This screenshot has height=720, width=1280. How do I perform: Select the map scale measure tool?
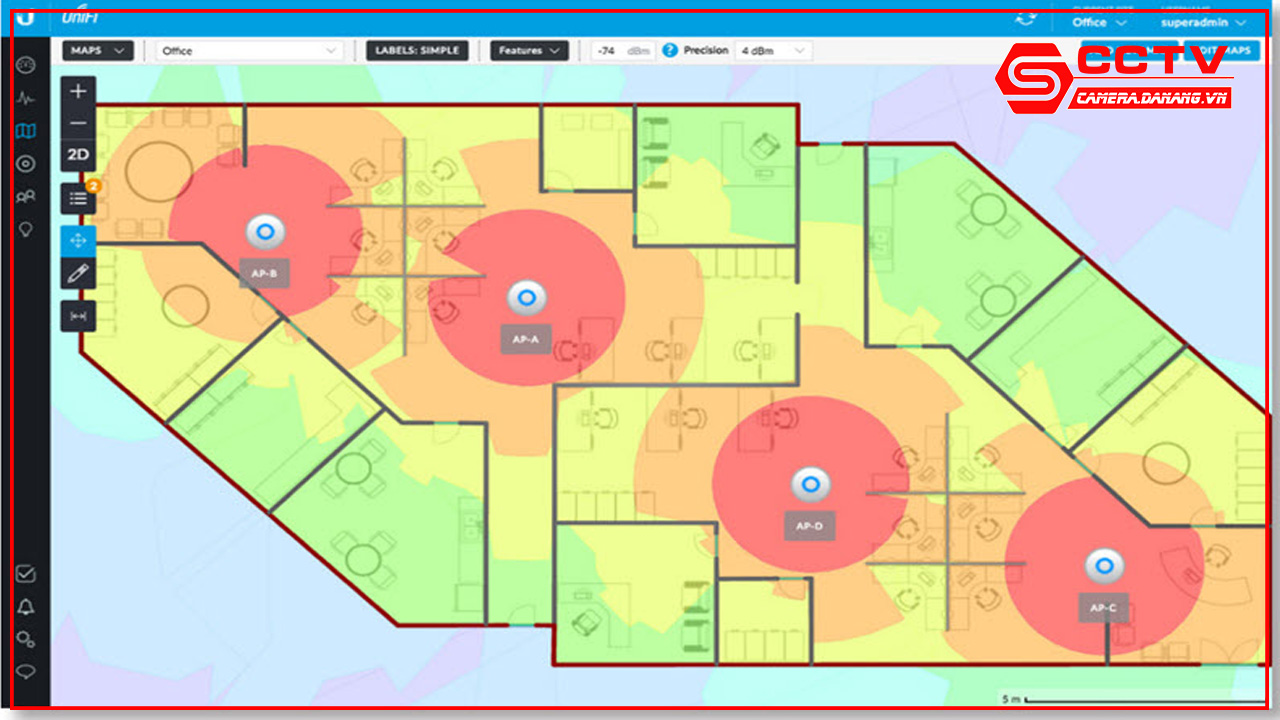pyautogui.click(x=79, y=315)
